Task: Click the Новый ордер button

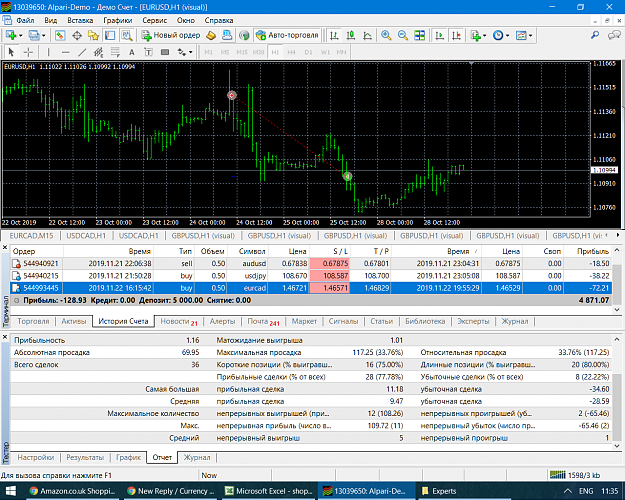Action: click(x=171, y=35)
